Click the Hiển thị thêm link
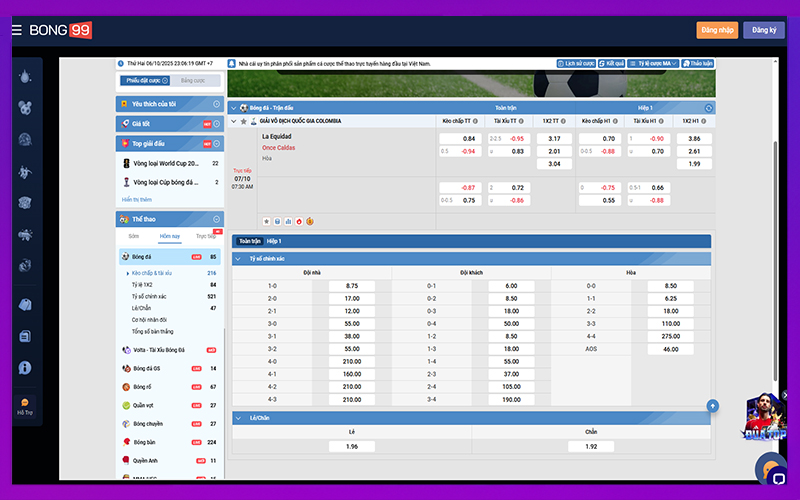This screenshot has height=500, width=800. pyautogui.click(x=136, y=199)
